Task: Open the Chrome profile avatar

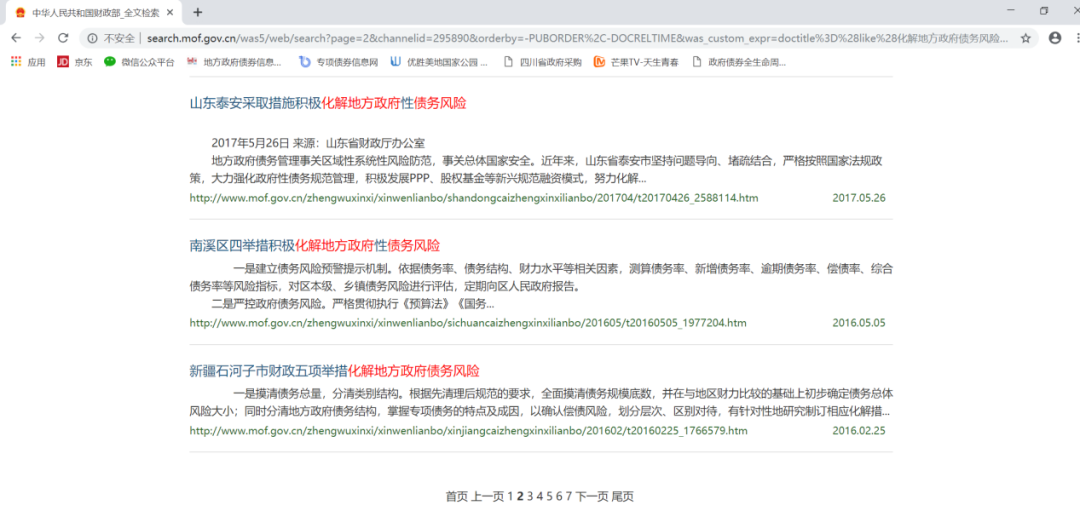Action: click(1055, 38)
